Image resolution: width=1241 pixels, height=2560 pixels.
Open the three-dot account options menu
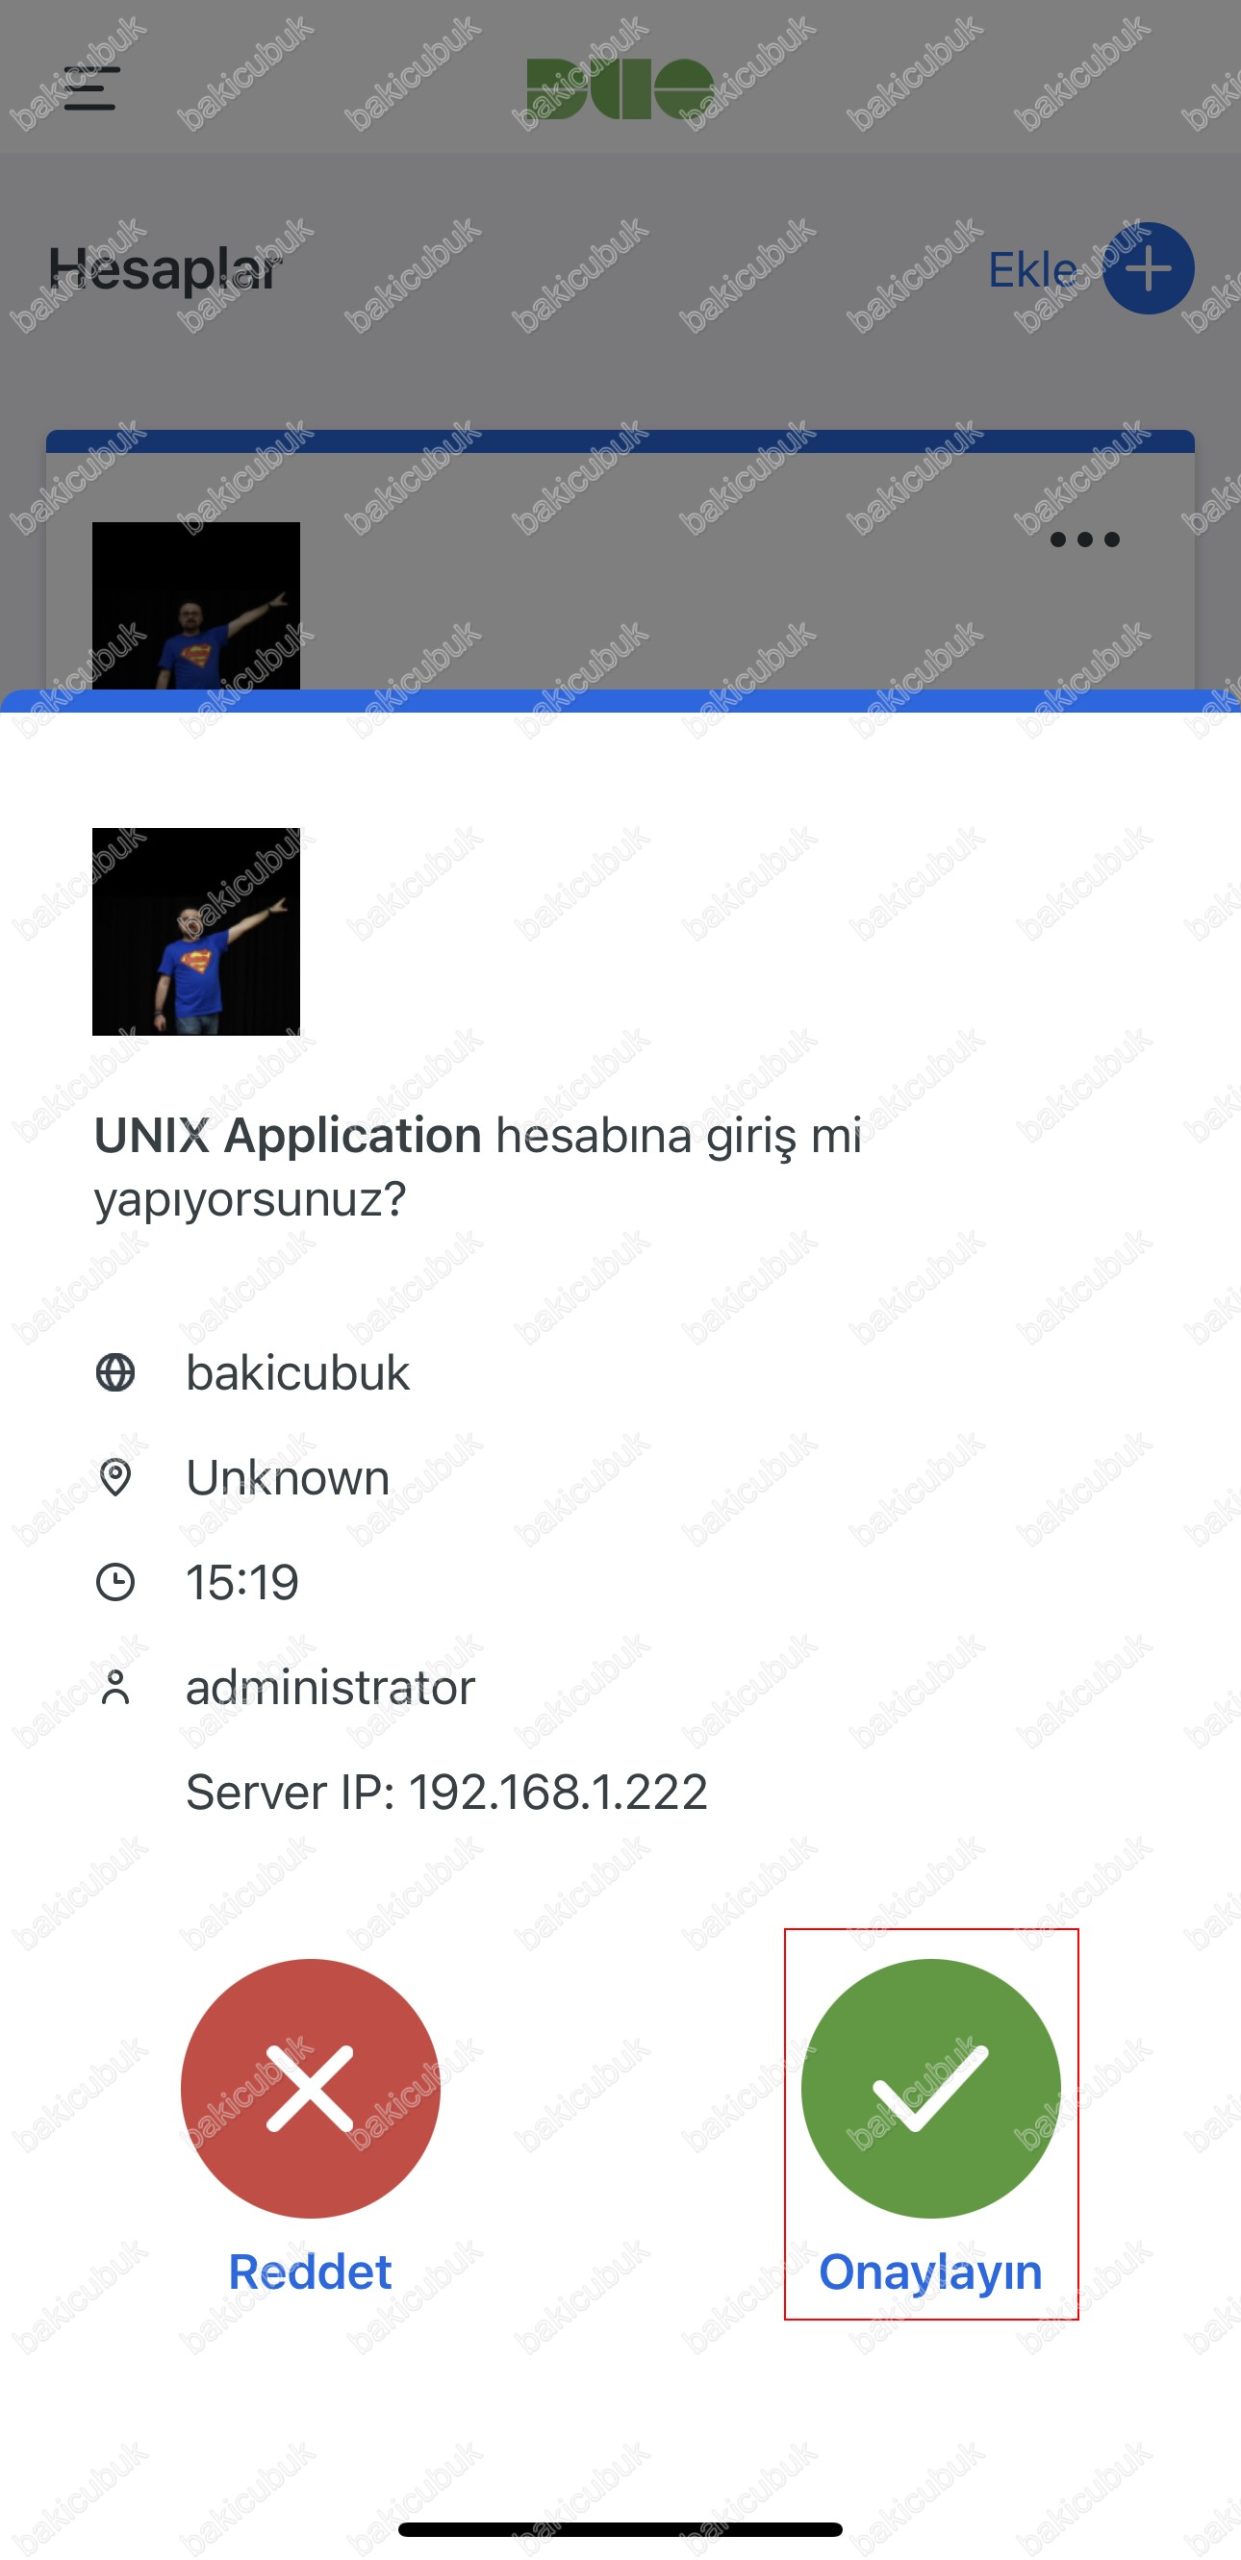pos(1085,540)
